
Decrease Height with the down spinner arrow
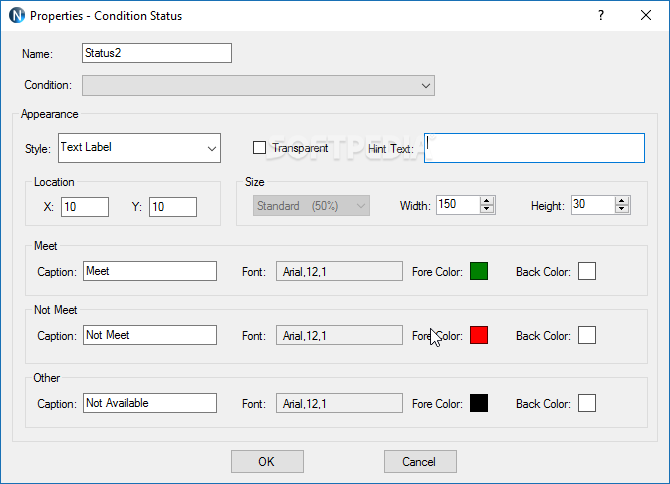(622, 210)
